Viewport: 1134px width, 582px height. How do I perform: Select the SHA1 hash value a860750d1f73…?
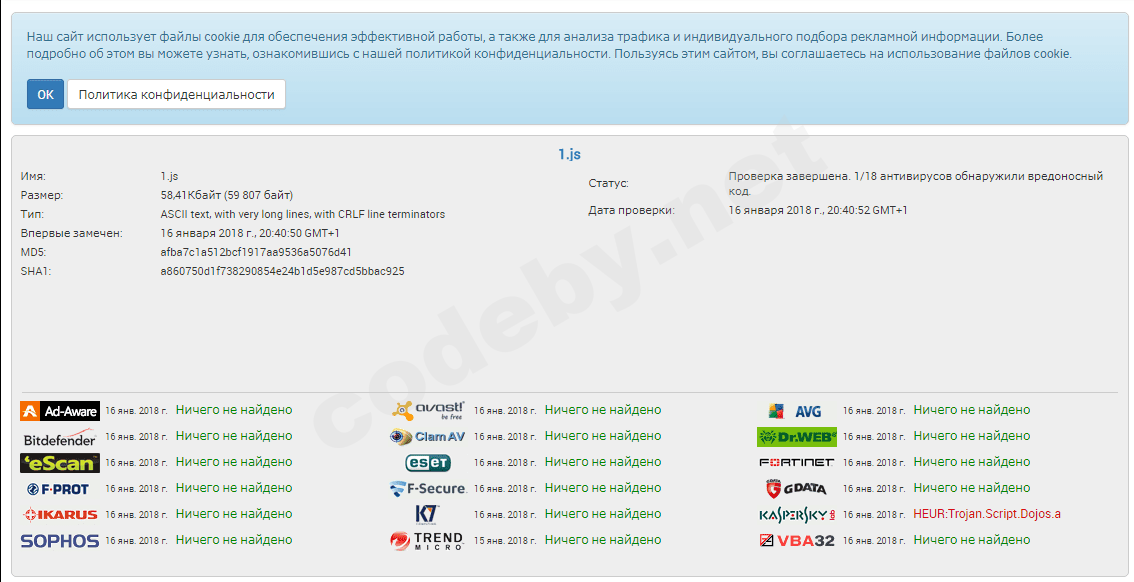(x=283, y=271)
